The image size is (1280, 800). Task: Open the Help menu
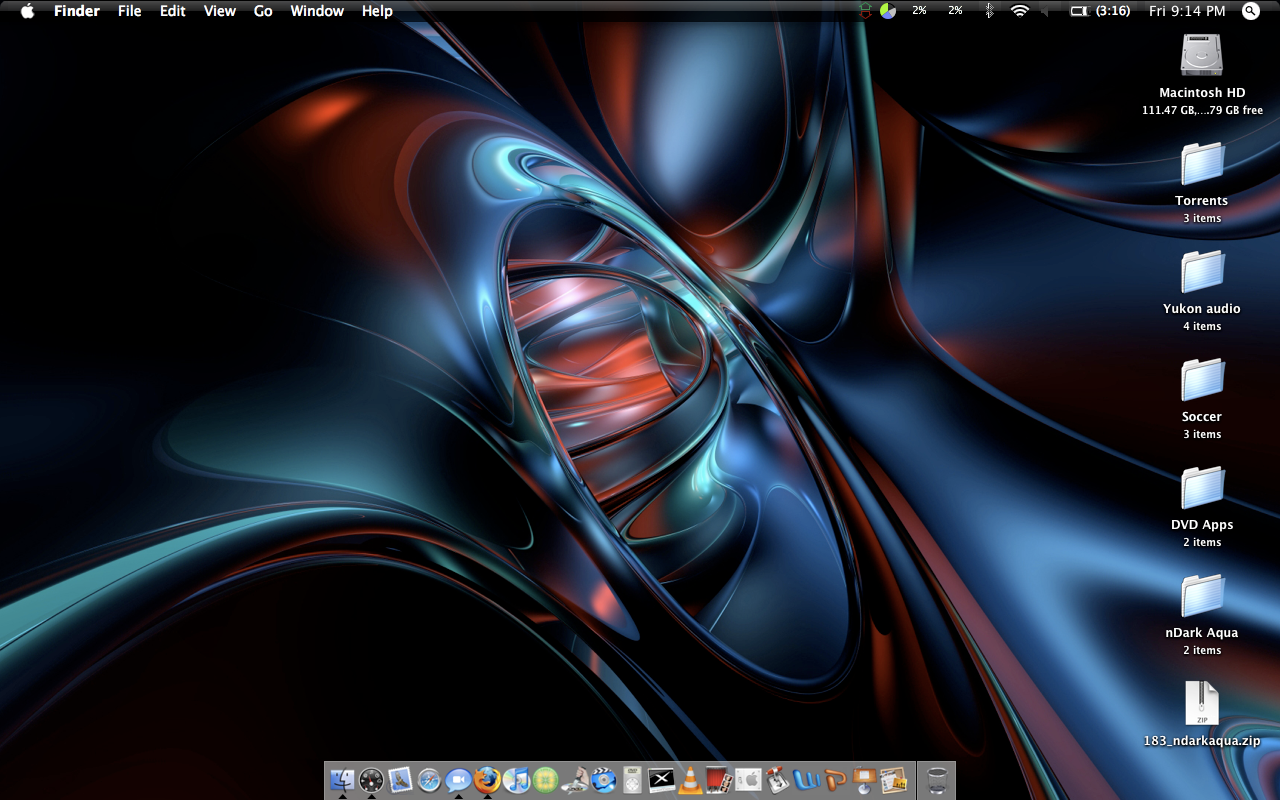(377, 11)
